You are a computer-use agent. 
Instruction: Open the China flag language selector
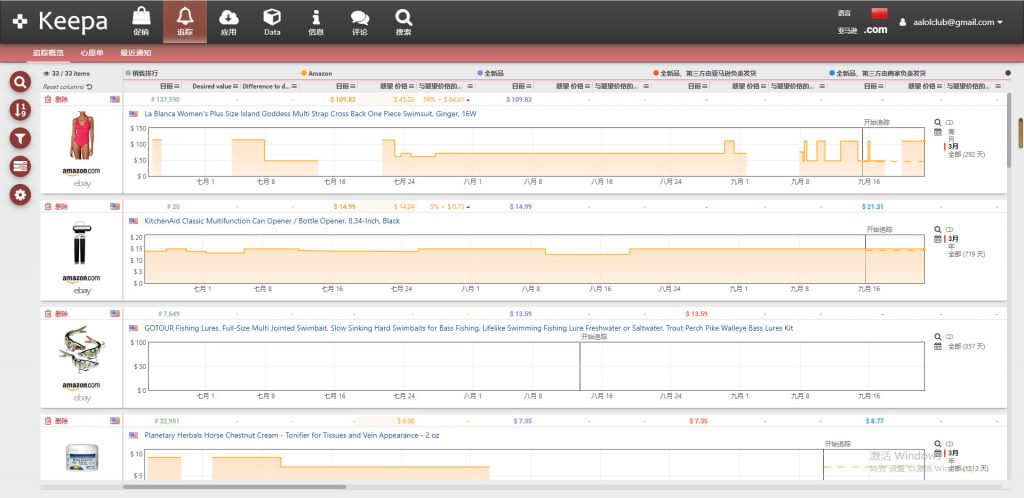pos(880,12)
